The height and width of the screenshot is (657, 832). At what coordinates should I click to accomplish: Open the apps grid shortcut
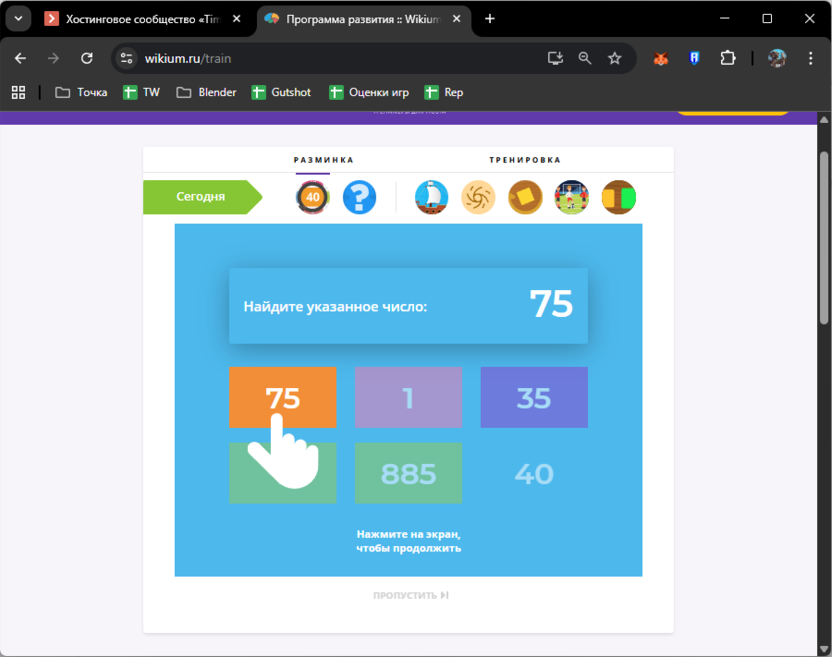pos(19,92)
